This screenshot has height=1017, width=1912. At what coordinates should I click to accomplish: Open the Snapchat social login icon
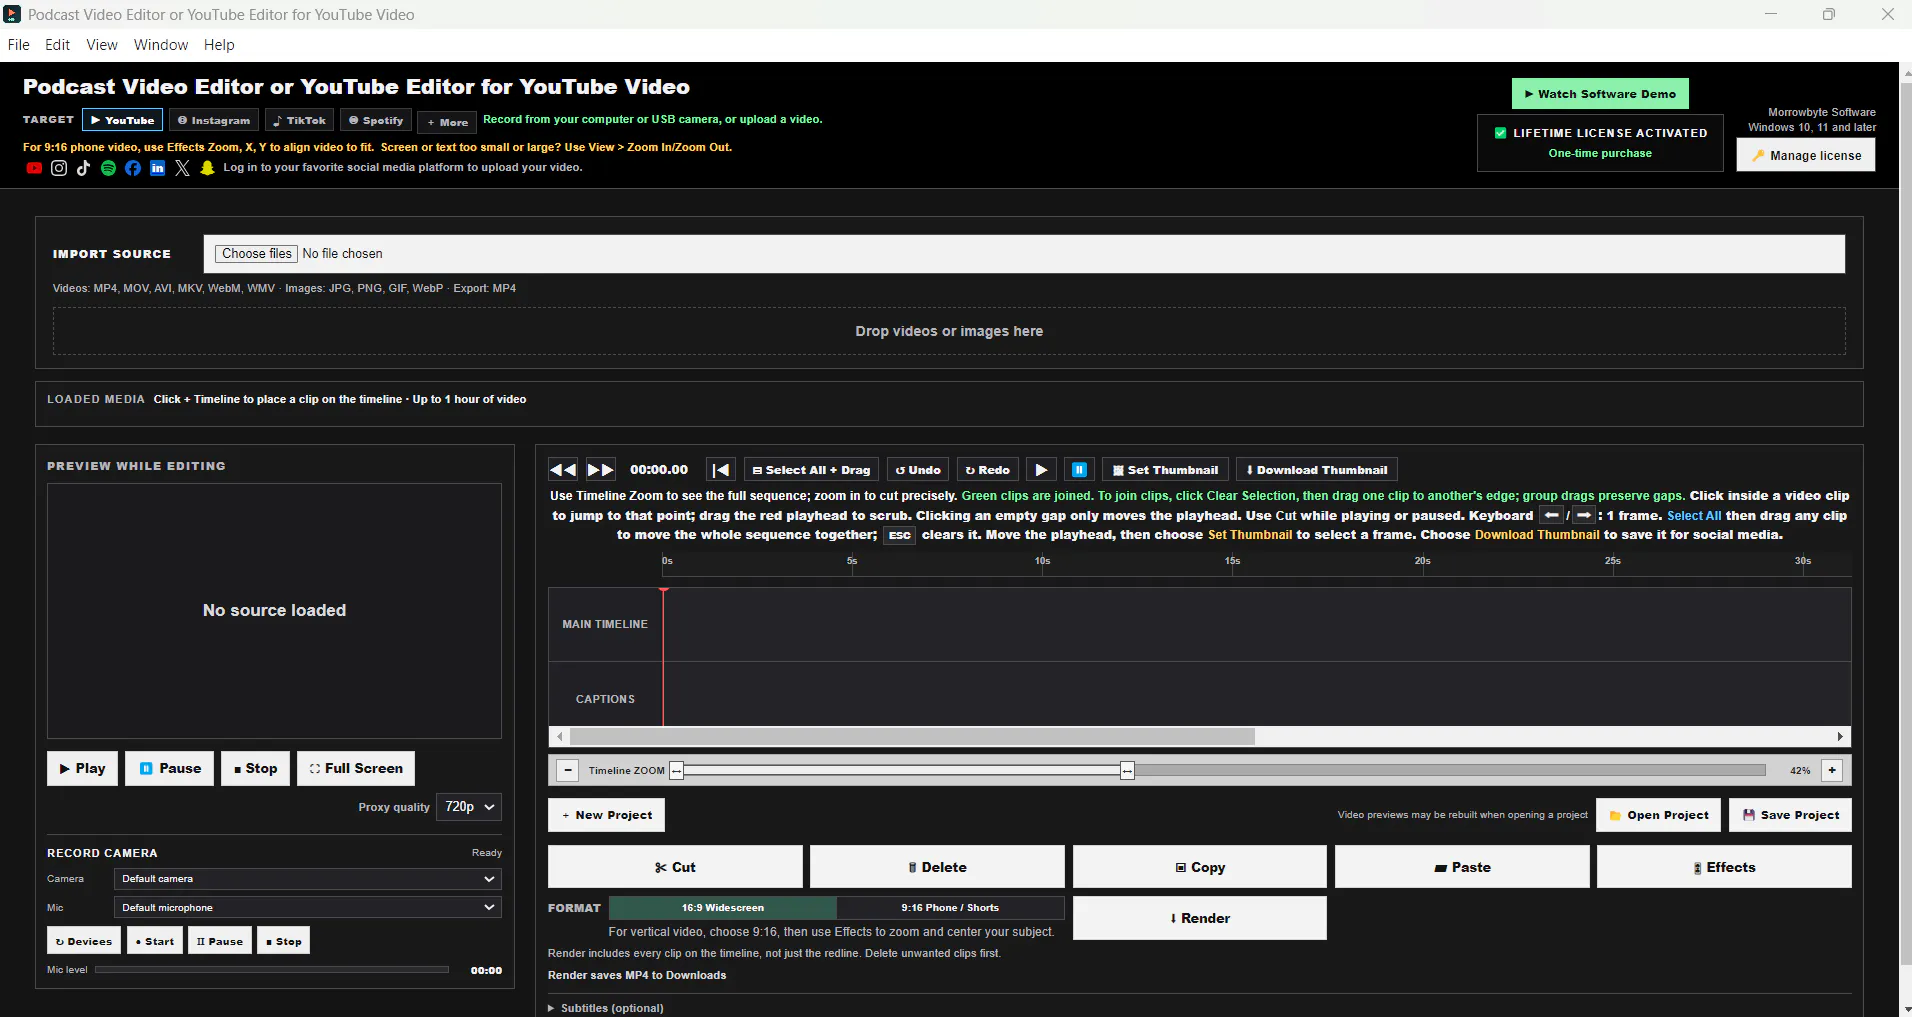pos(207,168)
